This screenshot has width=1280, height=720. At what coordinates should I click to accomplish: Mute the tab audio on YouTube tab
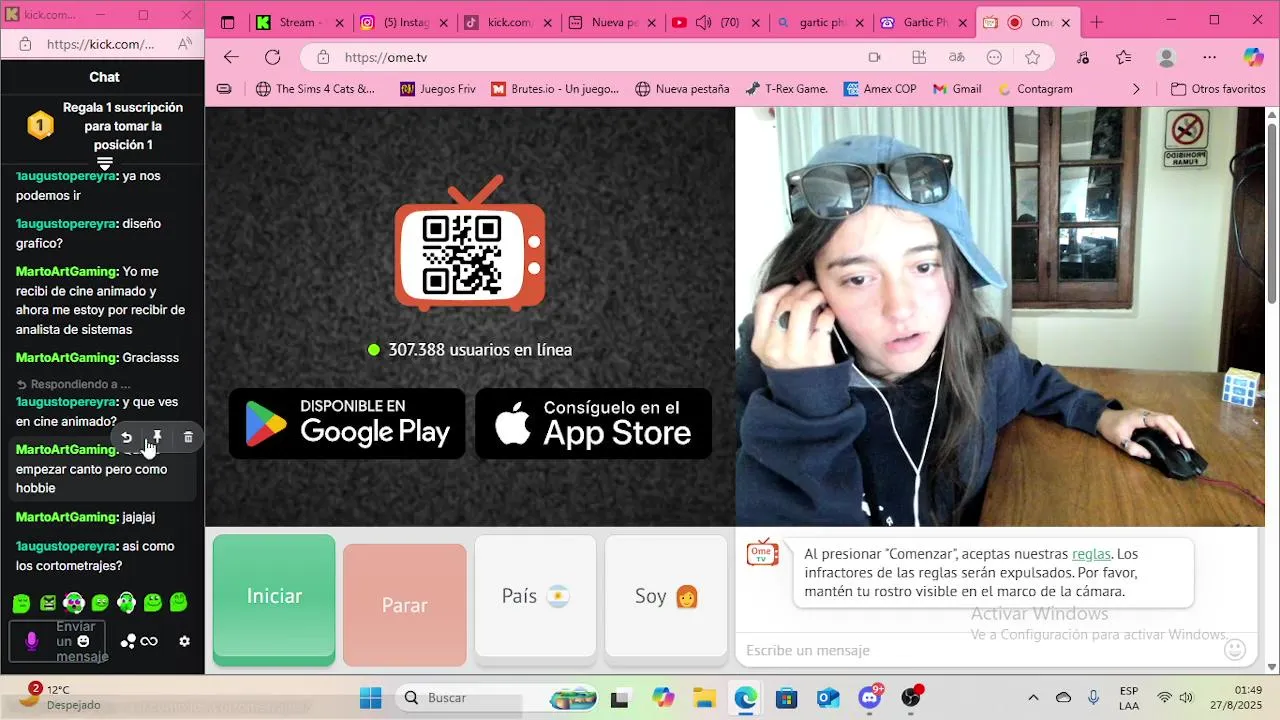703,22
